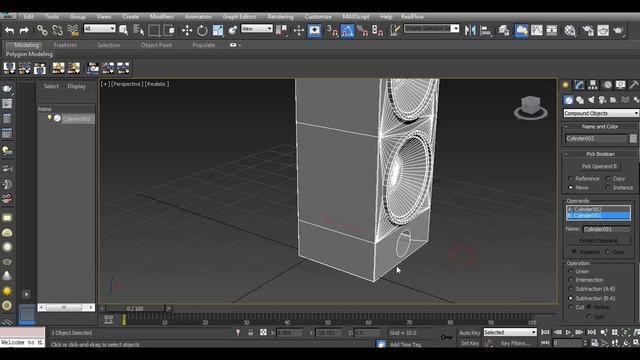Open the Selected key filter dropdown
The image size is (640, 360).
pyautogui.click(x=510, y=332)
